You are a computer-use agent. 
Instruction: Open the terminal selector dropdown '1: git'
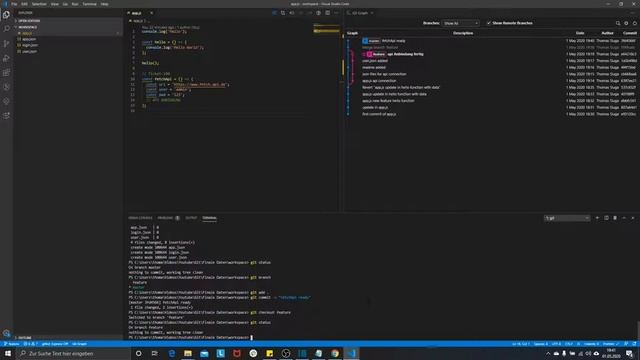[567, 218]
